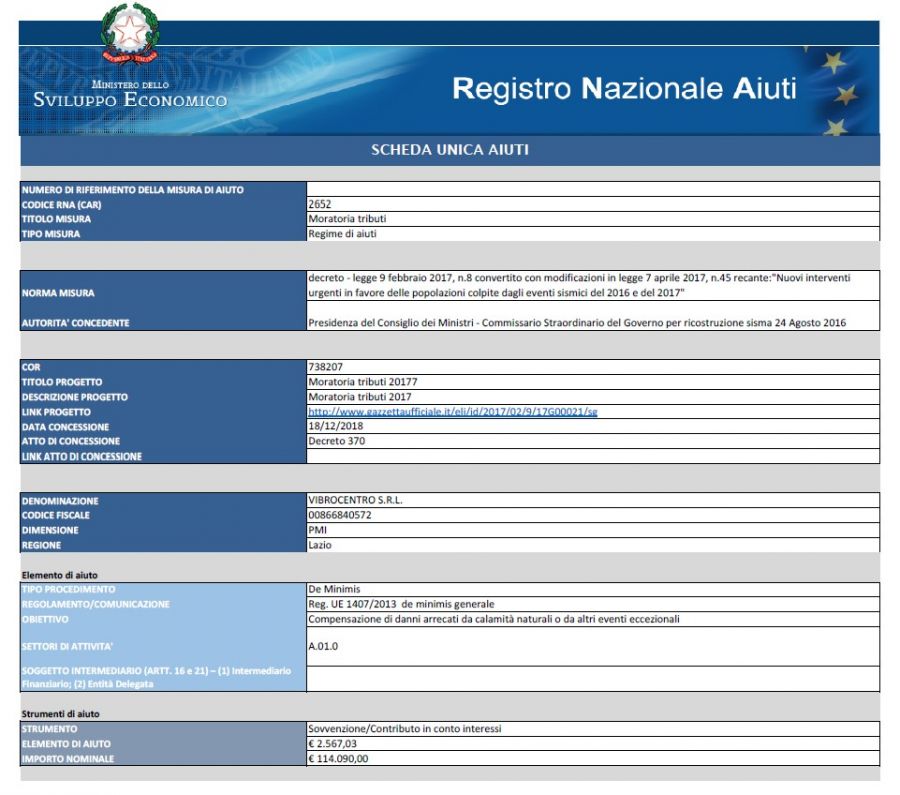Viewport: 900px width, 795px height.
Task: Click the activity sector code "A.01.0"
Action: [323, 646]
